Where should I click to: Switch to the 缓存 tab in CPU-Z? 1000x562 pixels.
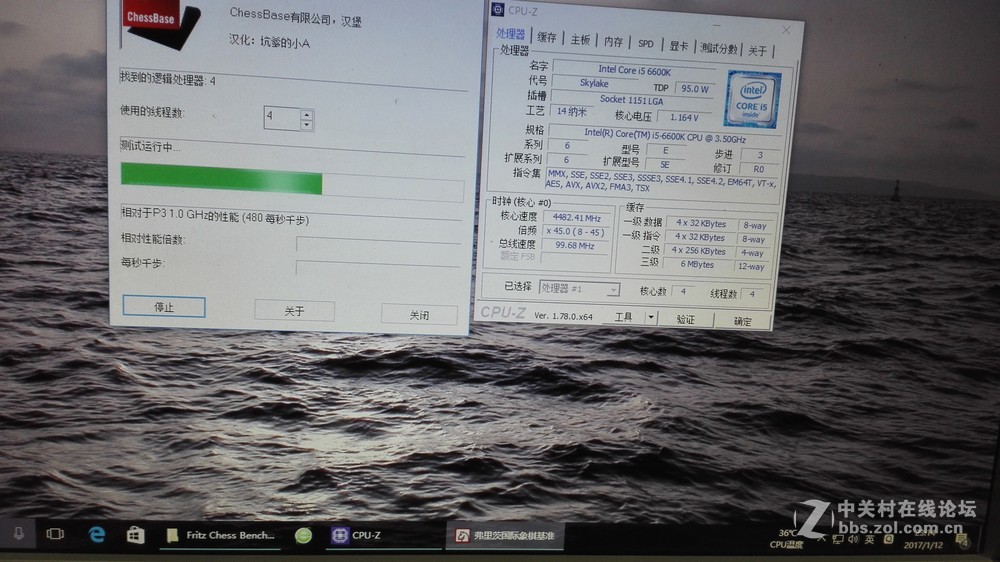coord(547,38)
